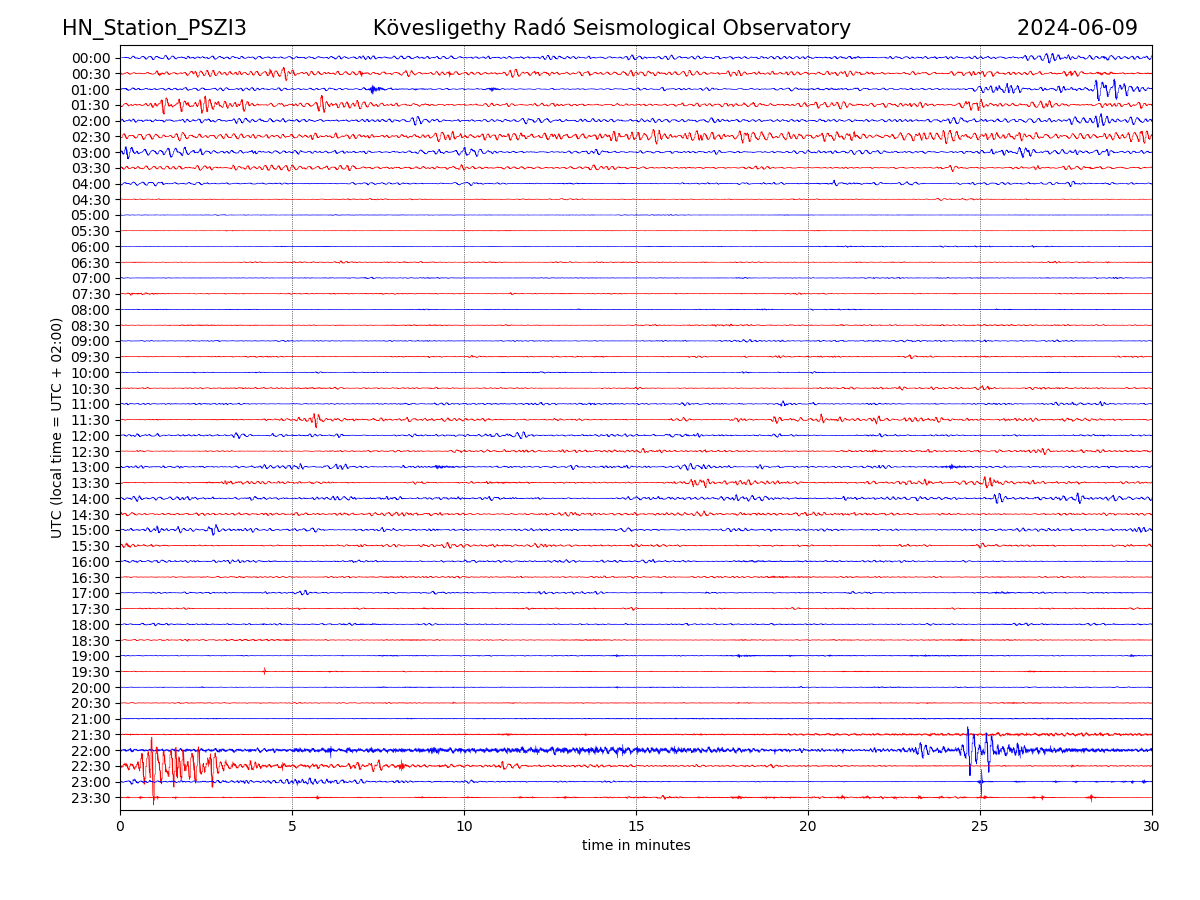Click the 2024-06-09 date text
This screenshot has height=900, width=1200.
[1077, 28]
